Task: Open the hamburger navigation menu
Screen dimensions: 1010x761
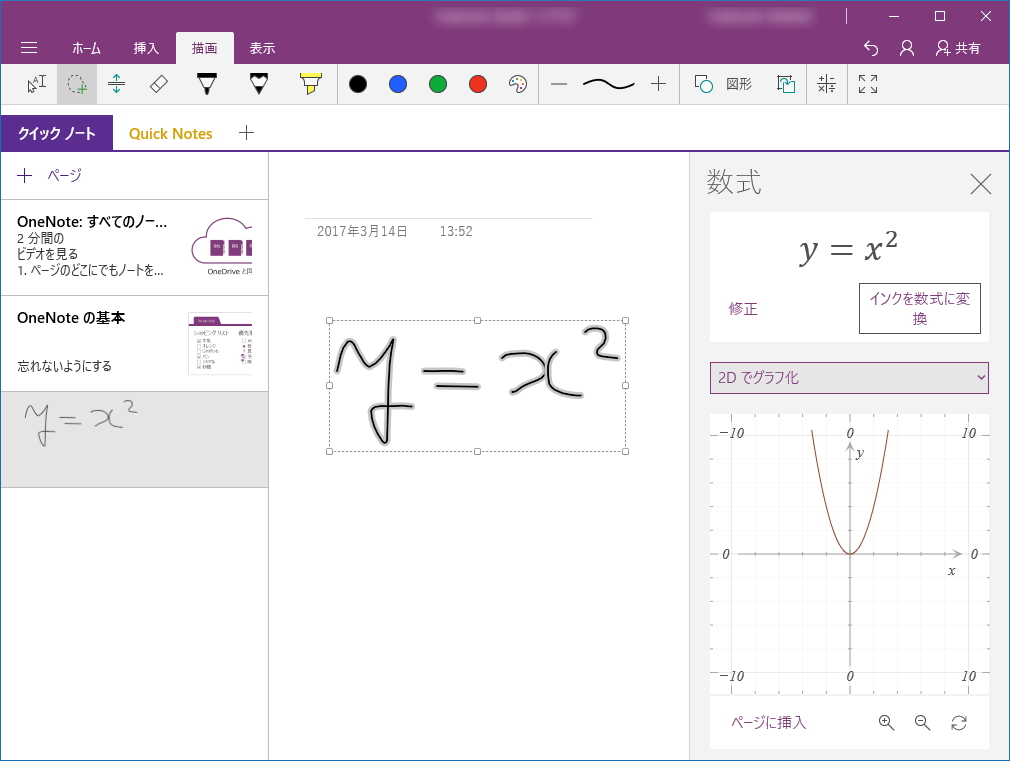Action: (28, 47)
